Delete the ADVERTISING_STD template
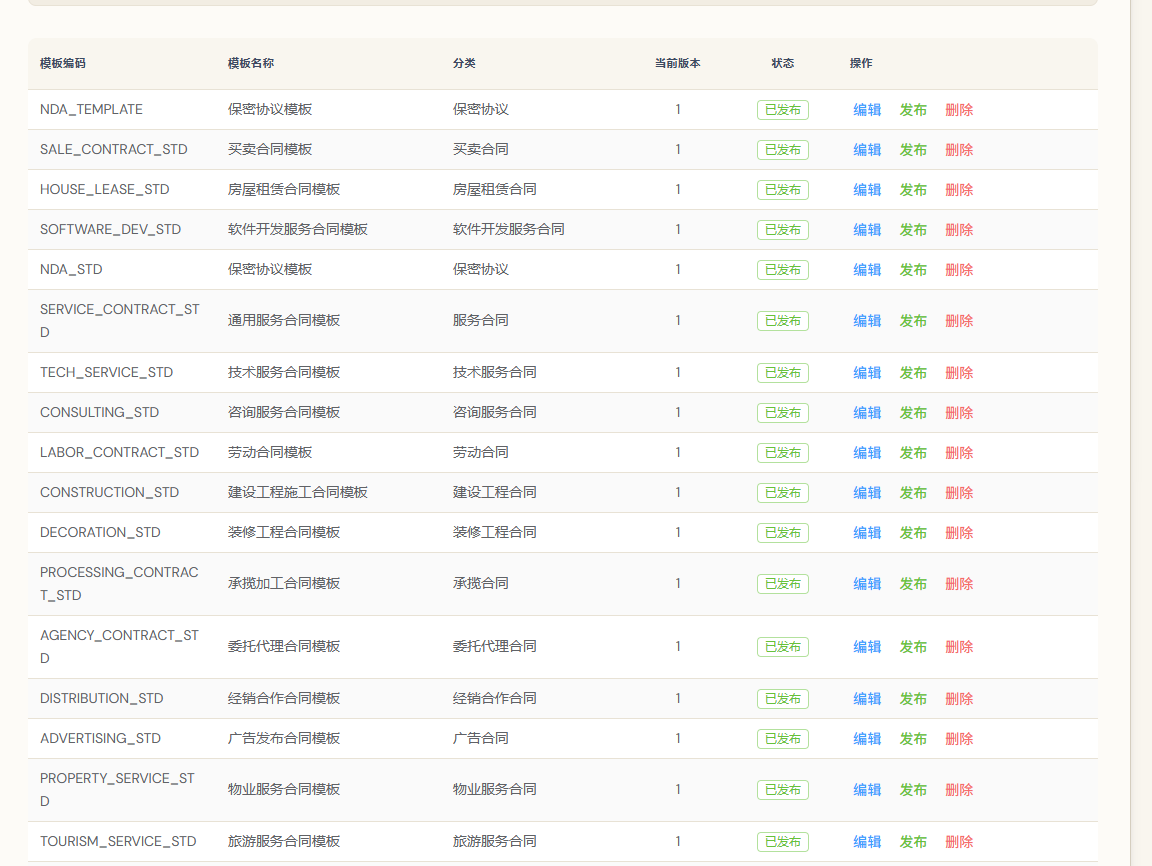The width and height of the screenshot is (1152, 866). point(959,739)
